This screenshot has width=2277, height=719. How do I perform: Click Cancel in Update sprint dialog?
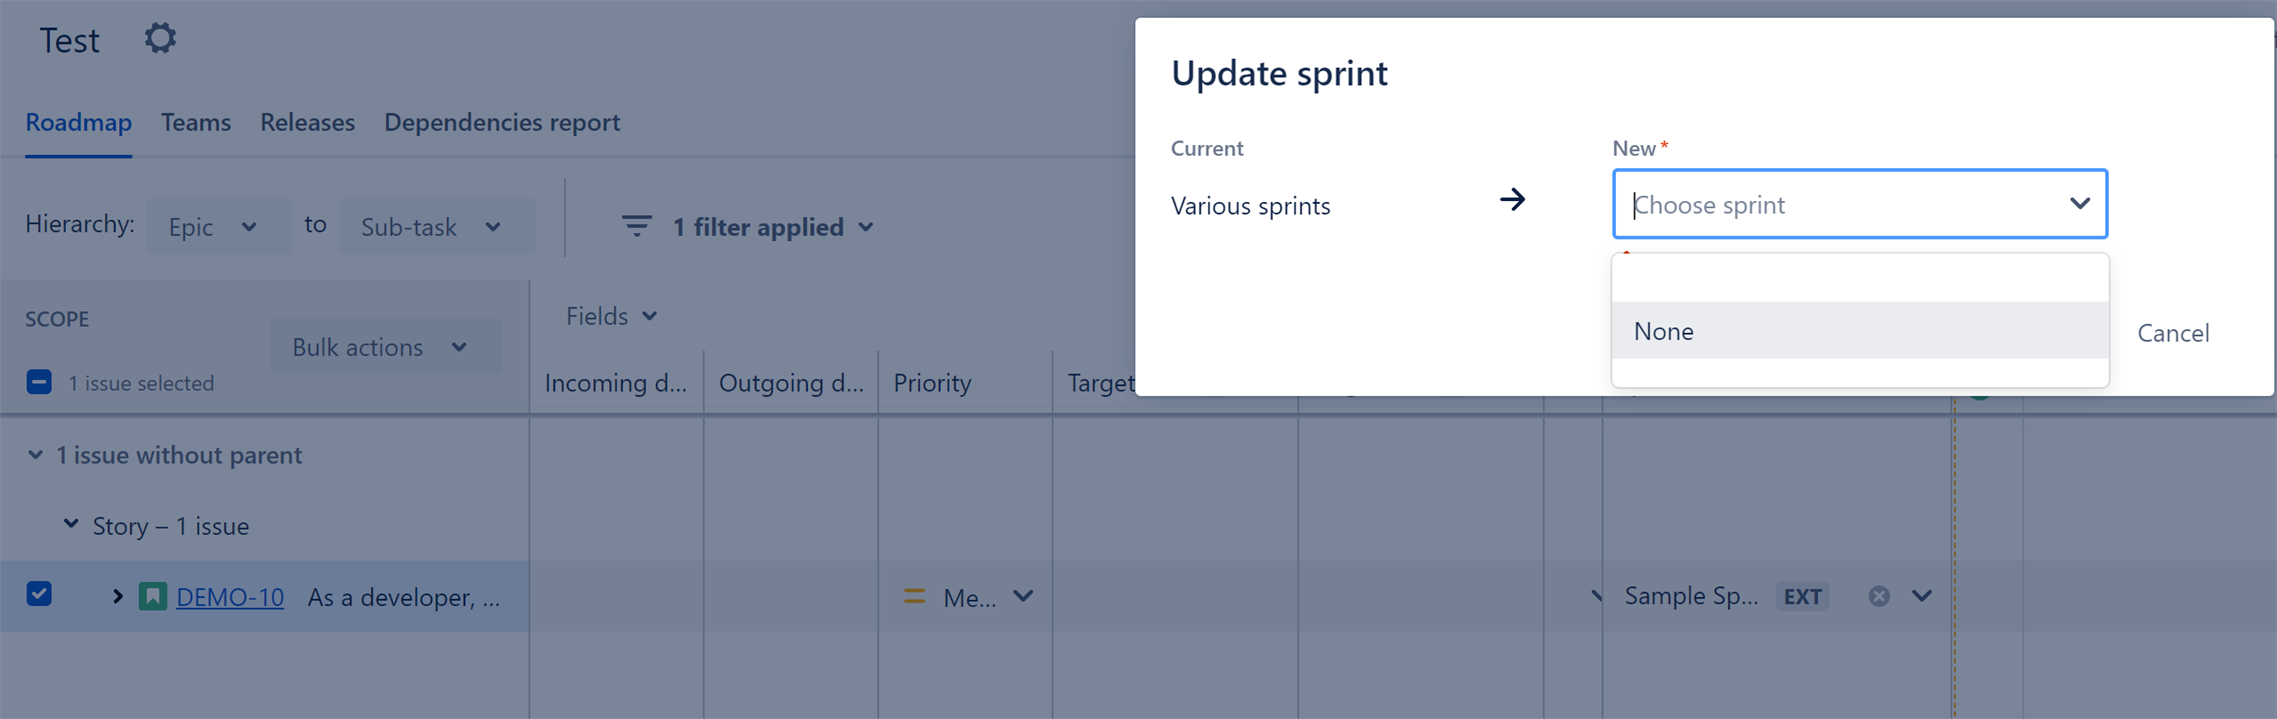point(2173,333)
